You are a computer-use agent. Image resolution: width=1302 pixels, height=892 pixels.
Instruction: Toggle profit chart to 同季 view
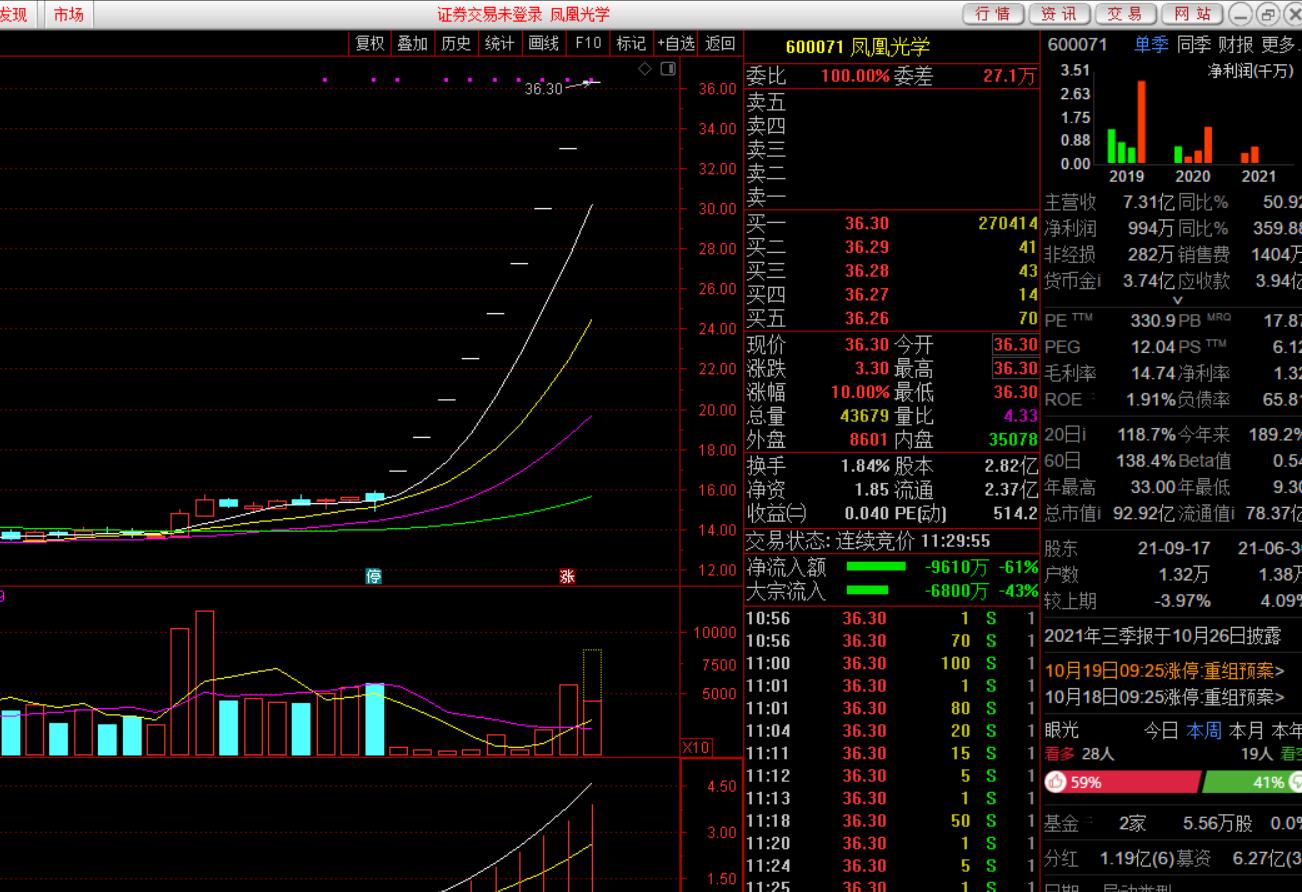coord(1193,44)
